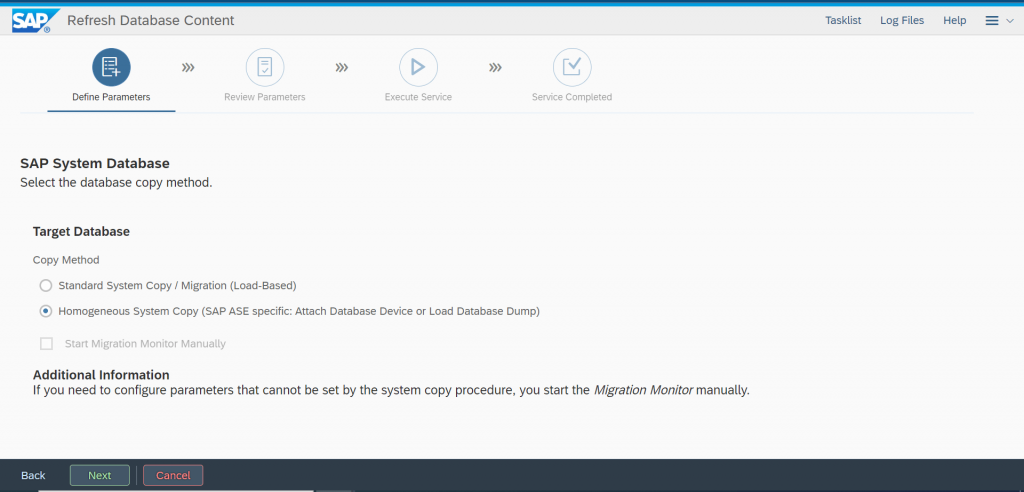Select the Execute Service play icon

[x=418, y=67]
